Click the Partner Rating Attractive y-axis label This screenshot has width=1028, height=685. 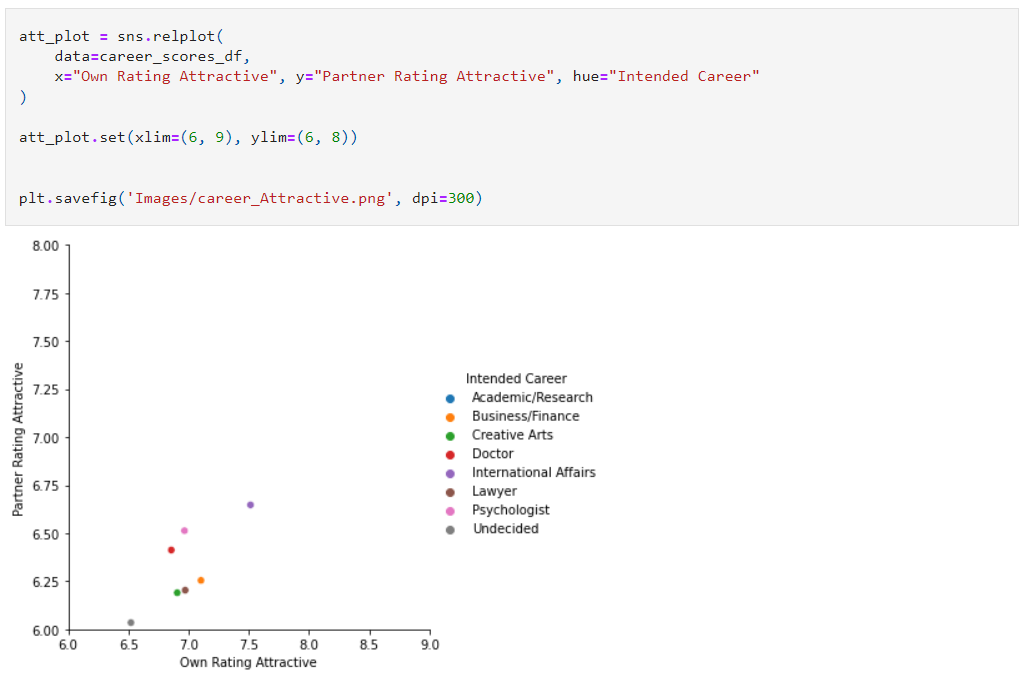point(18,437)
